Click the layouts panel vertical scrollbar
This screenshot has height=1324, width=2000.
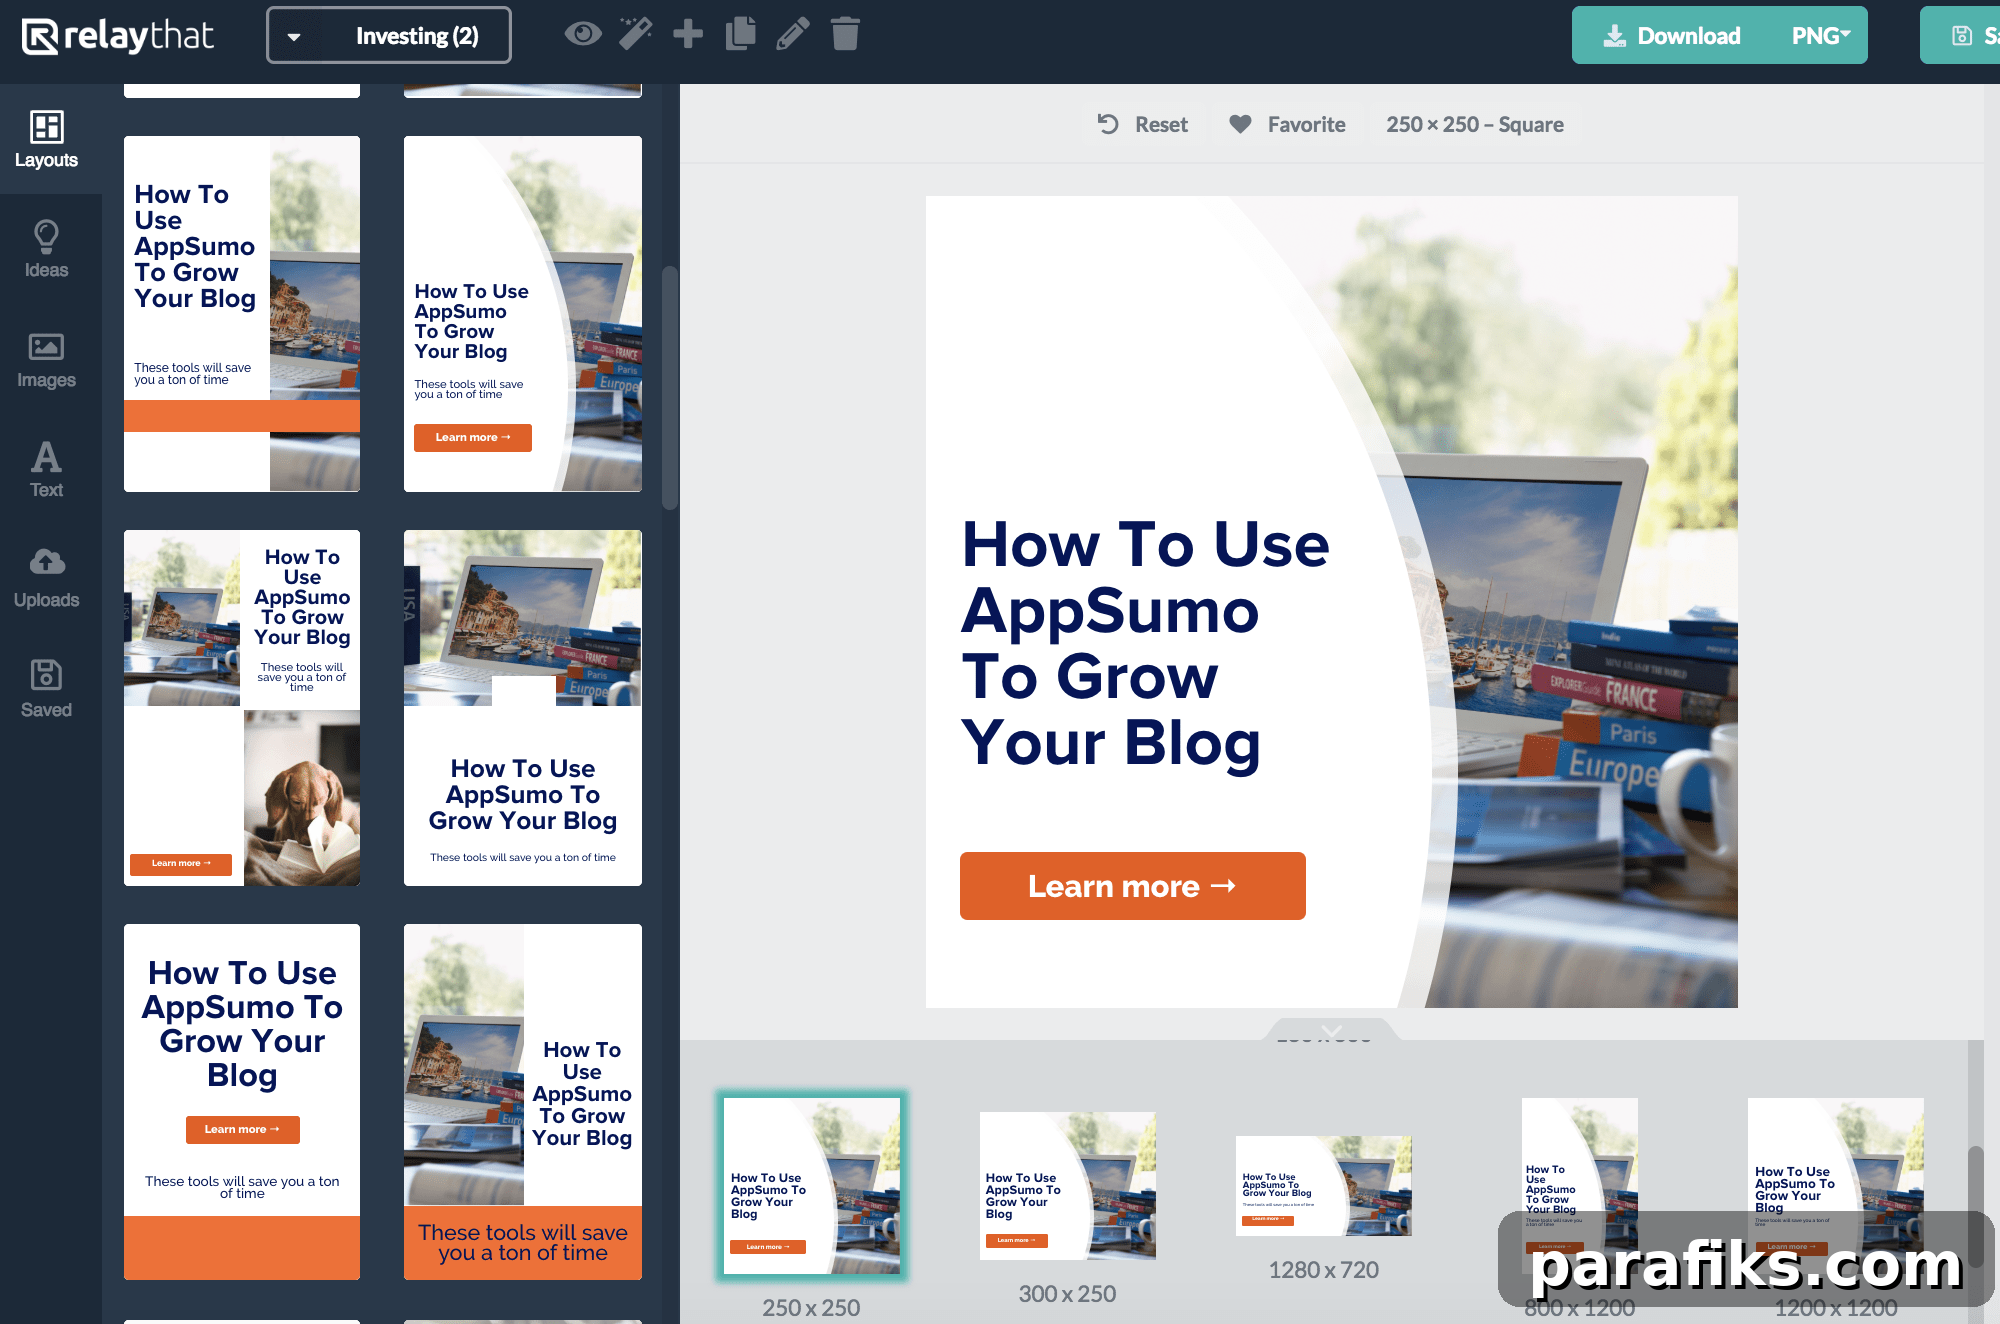669,388
